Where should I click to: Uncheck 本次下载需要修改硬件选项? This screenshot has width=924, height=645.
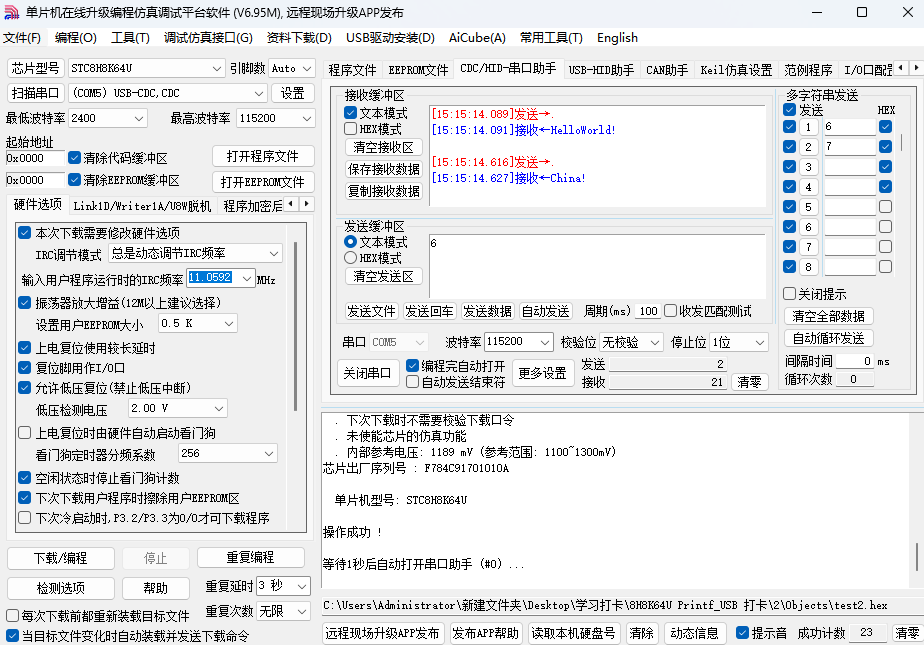(25, 233)
